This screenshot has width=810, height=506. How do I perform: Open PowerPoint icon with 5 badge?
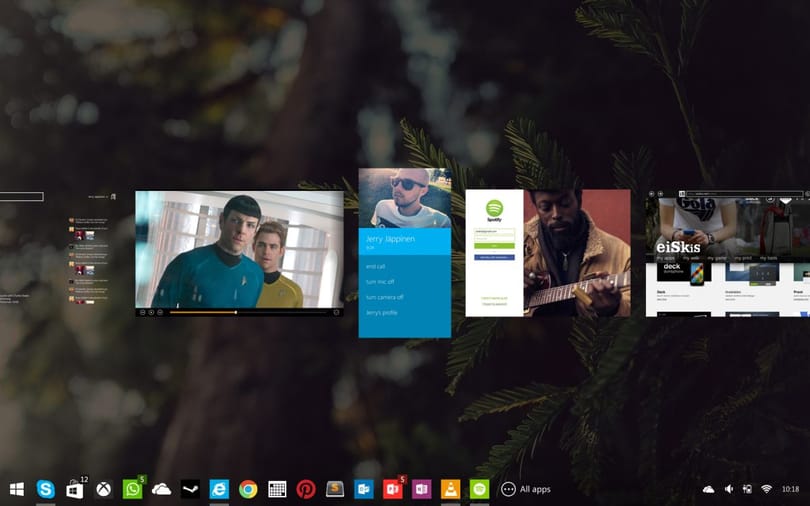tap(393, 489)
